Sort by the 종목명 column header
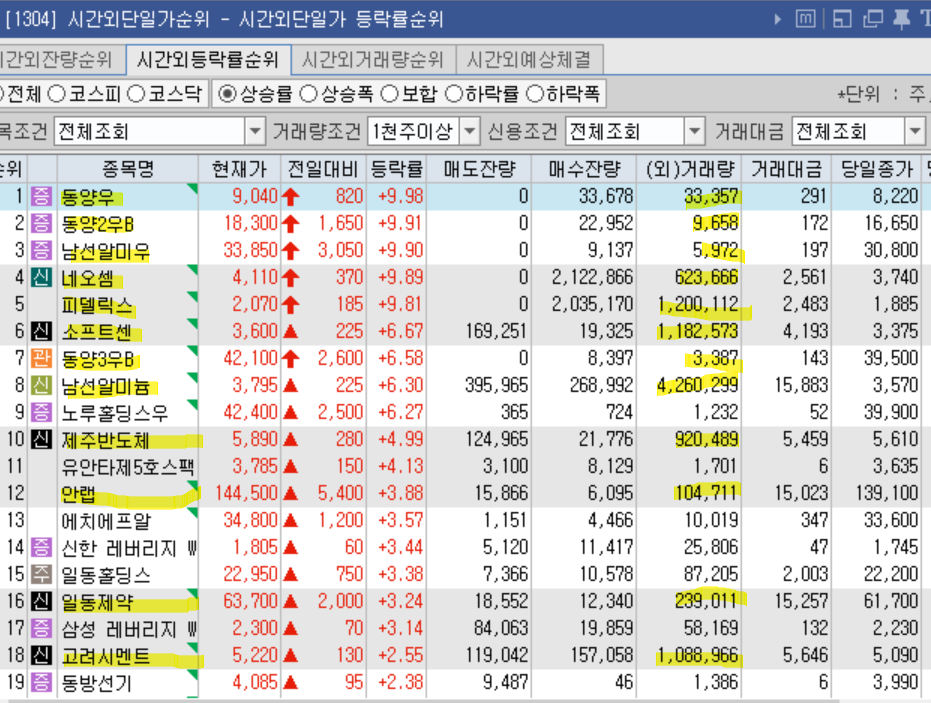 click(128, 170)
